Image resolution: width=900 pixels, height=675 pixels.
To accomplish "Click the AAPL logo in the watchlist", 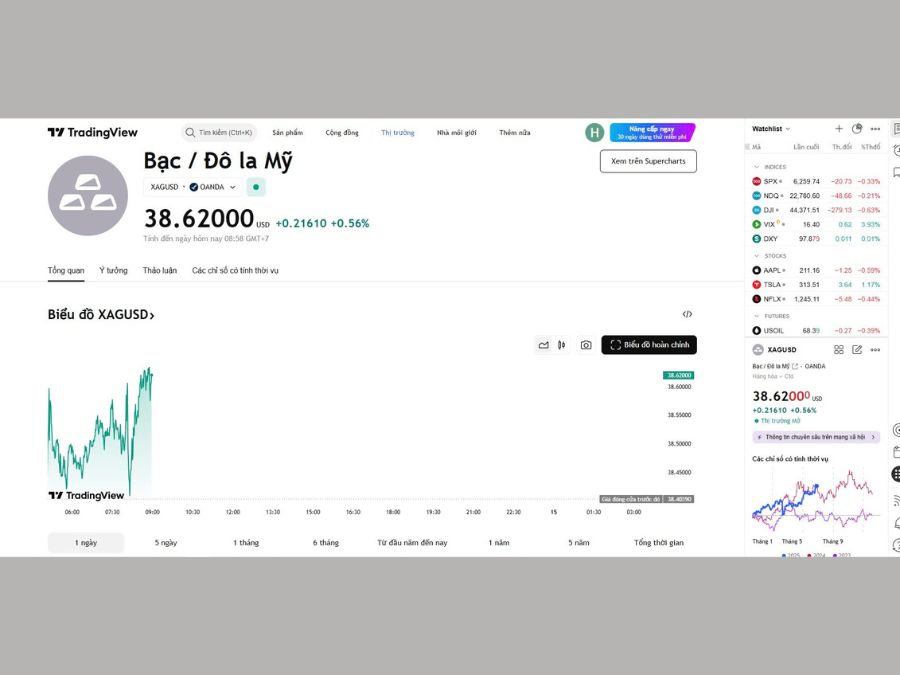I will (757, 270).
